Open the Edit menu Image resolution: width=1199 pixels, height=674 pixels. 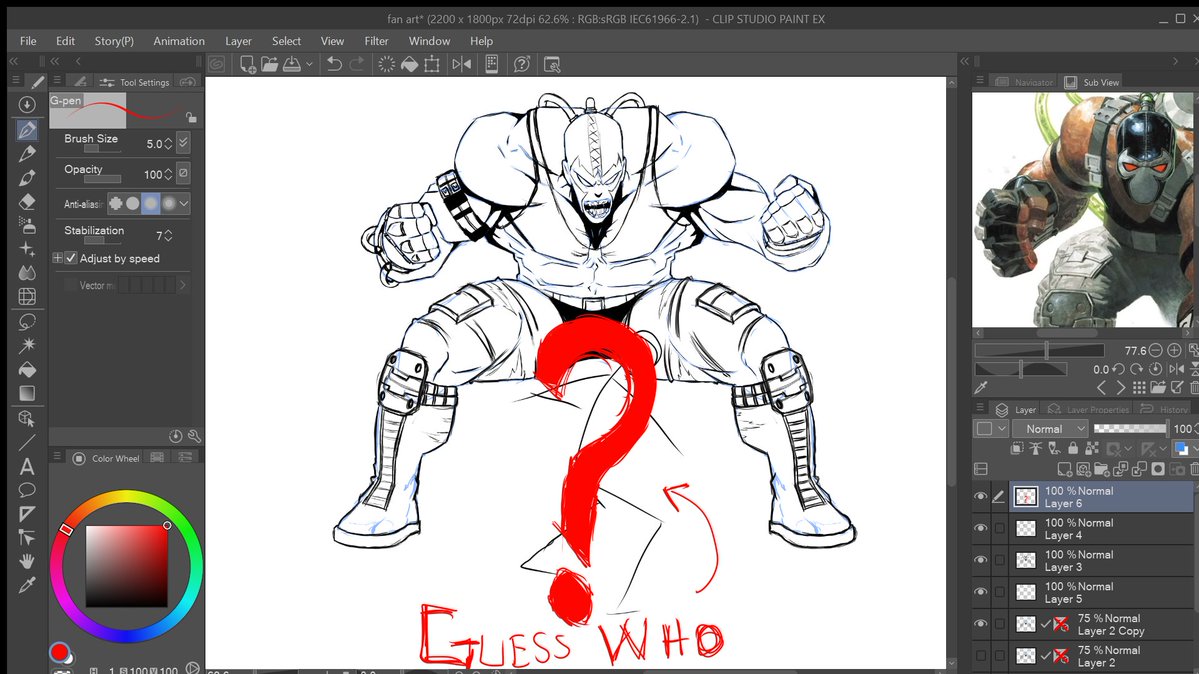(x=66, y=41)
